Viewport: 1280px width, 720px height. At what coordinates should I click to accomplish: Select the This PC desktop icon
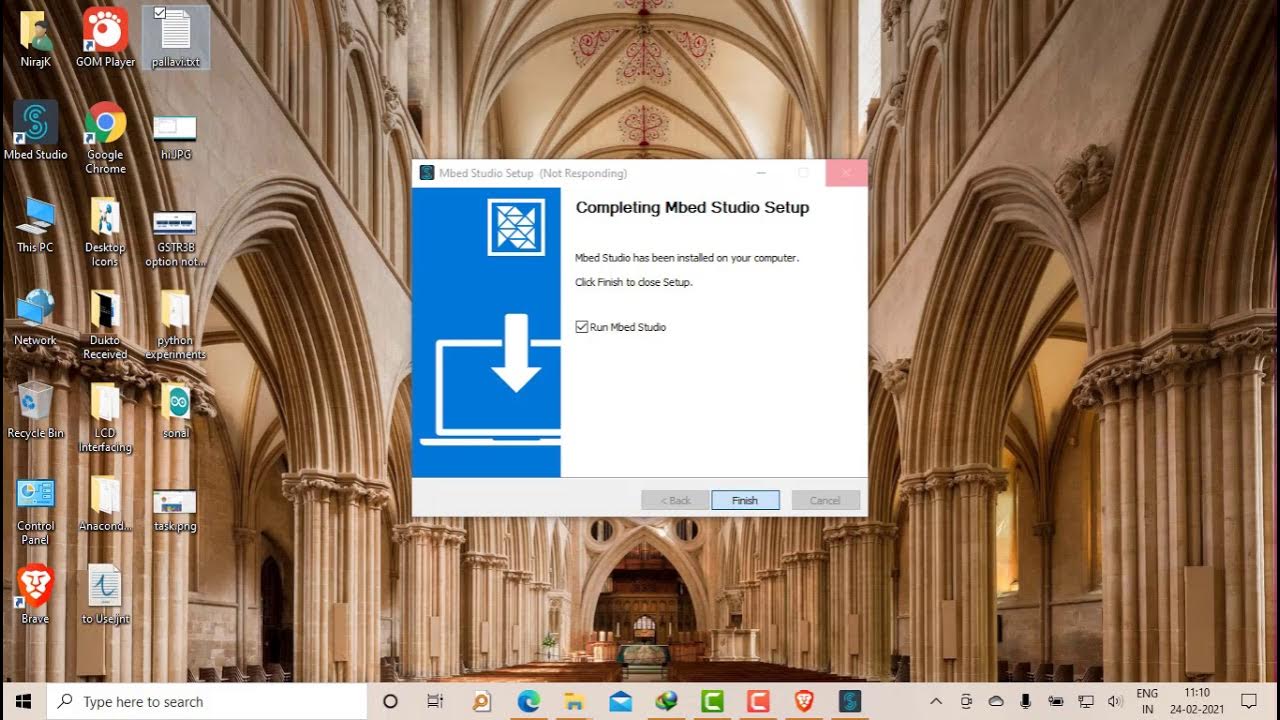(35, 225)
